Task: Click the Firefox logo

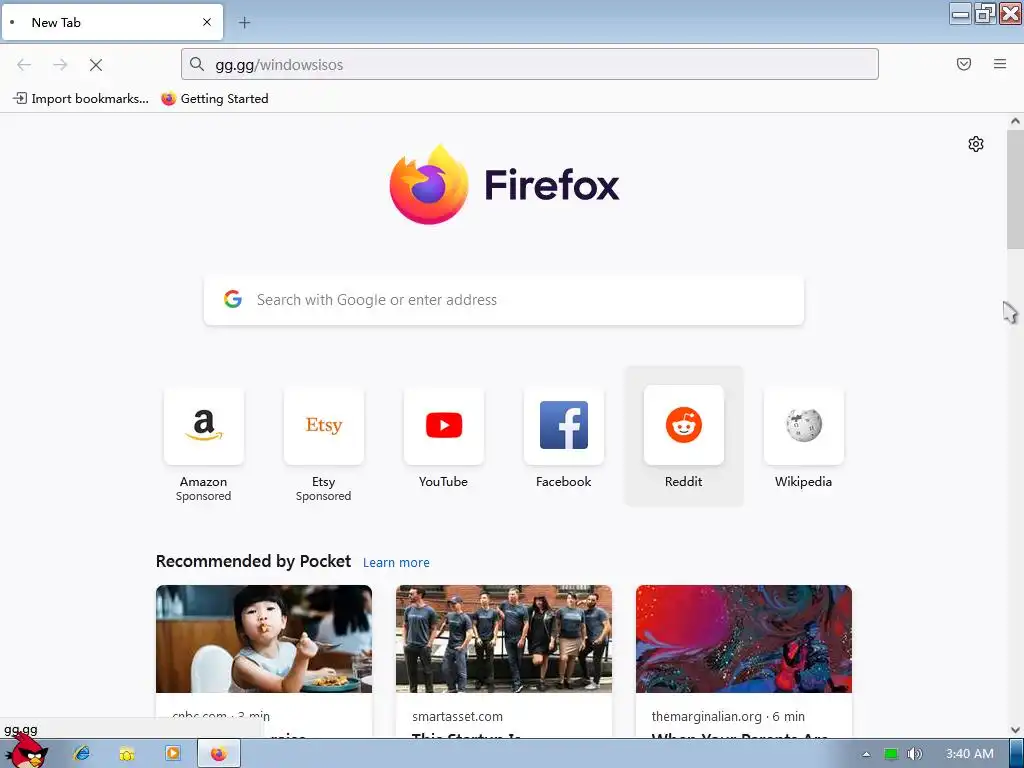Action: (504, 185)
